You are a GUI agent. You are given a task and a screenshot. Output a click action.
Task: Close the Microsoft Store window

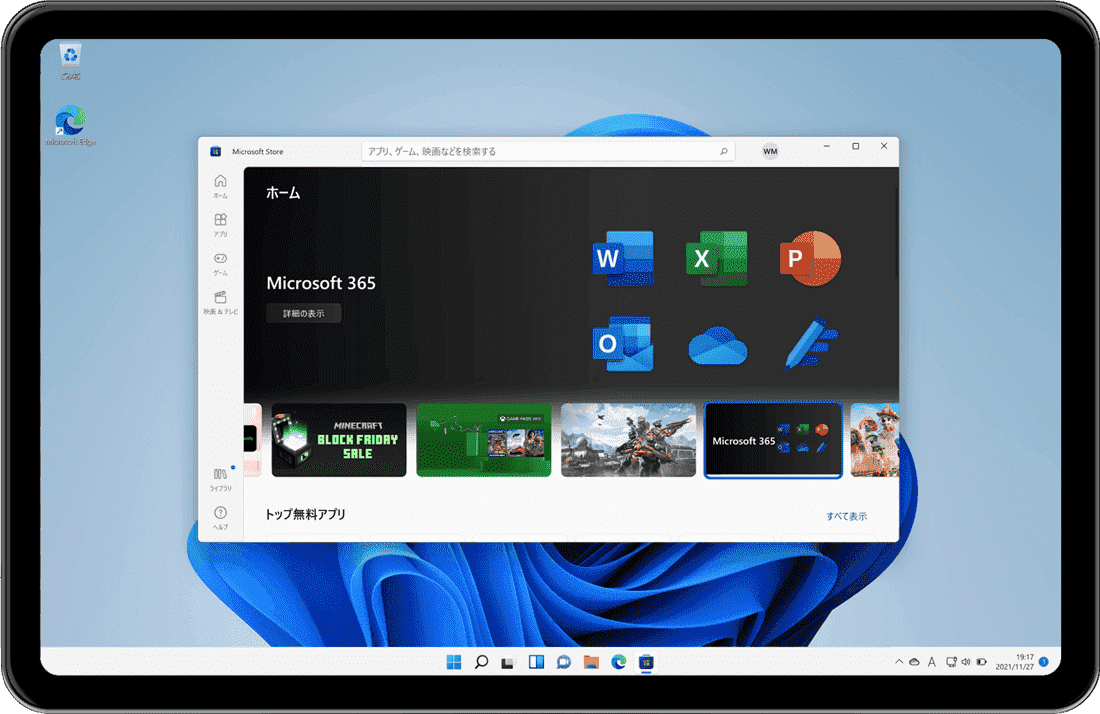tap(884, 146)
